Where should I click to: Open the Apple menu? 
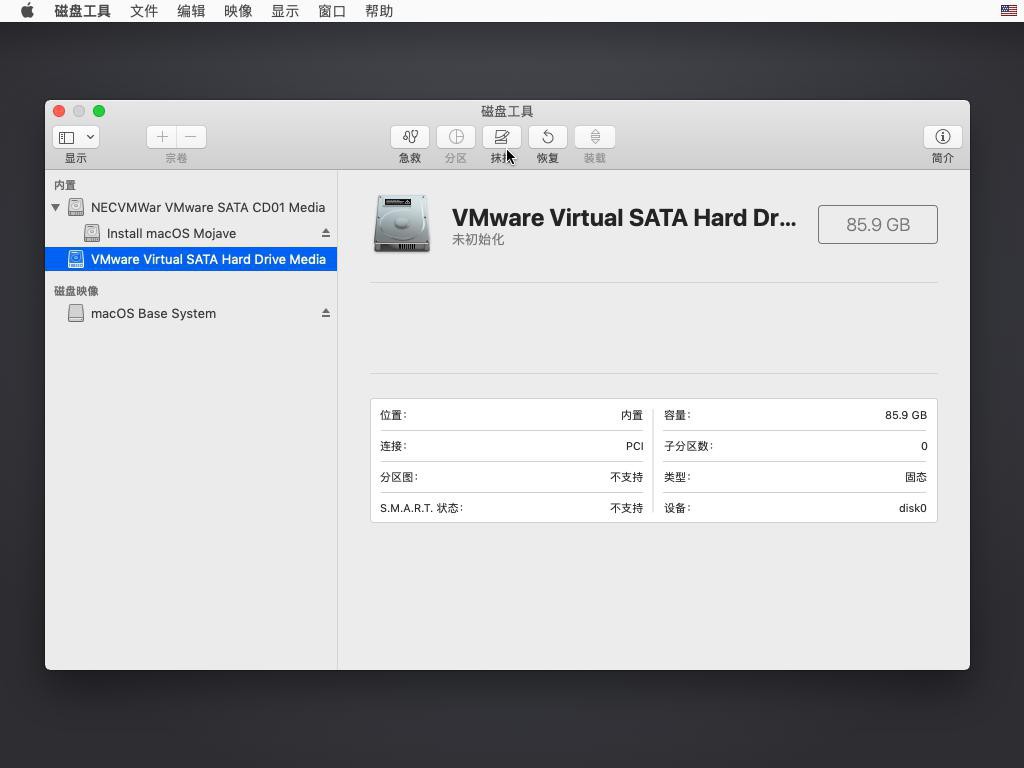tap(27, 11)
